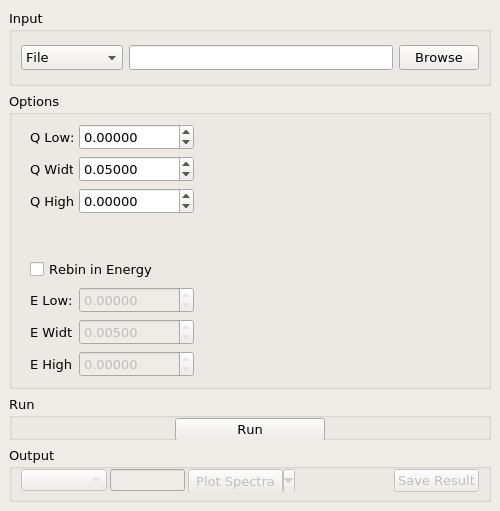Expand the Plot Spectra arrow menu
500x511 pixels.
click(x=289, y=480)
